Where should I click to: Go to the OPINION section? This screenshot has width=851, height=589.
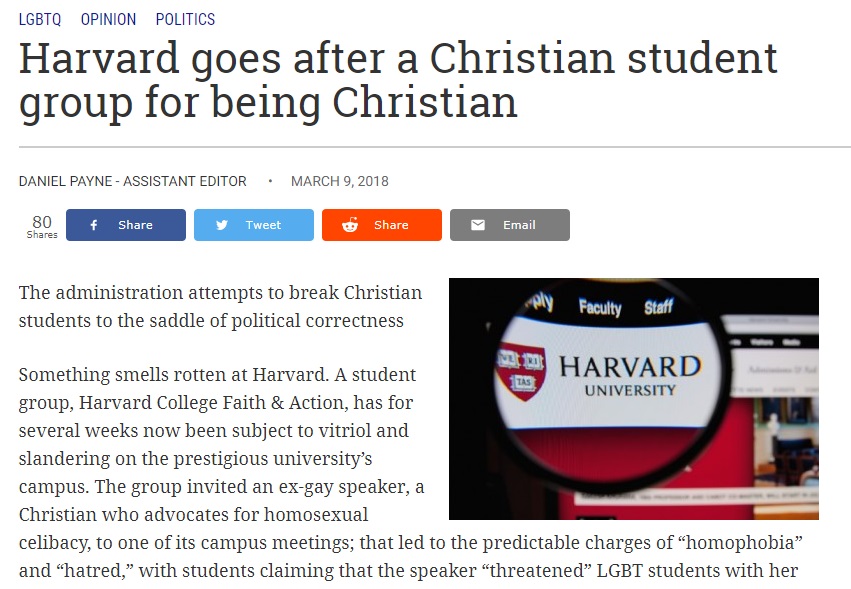(108, 19)
